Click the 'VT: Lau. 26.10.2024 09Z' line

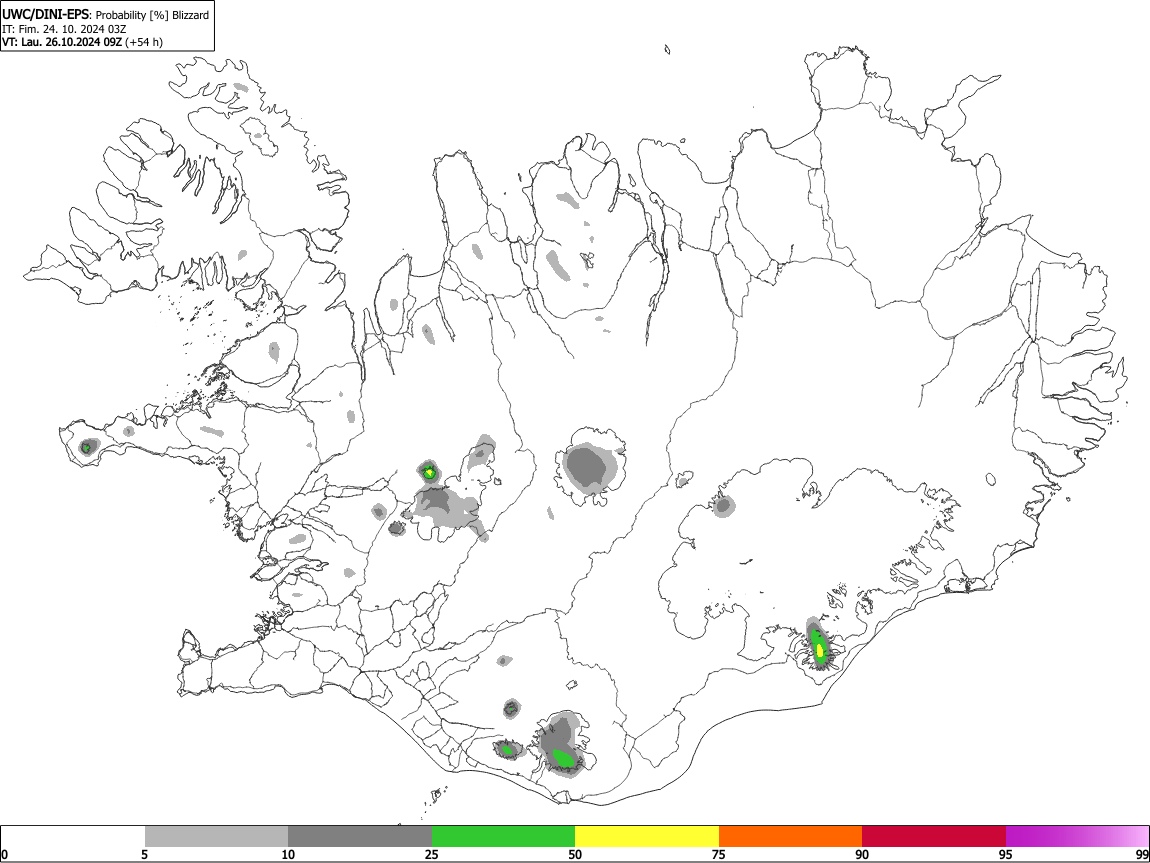tap(62, 42)
